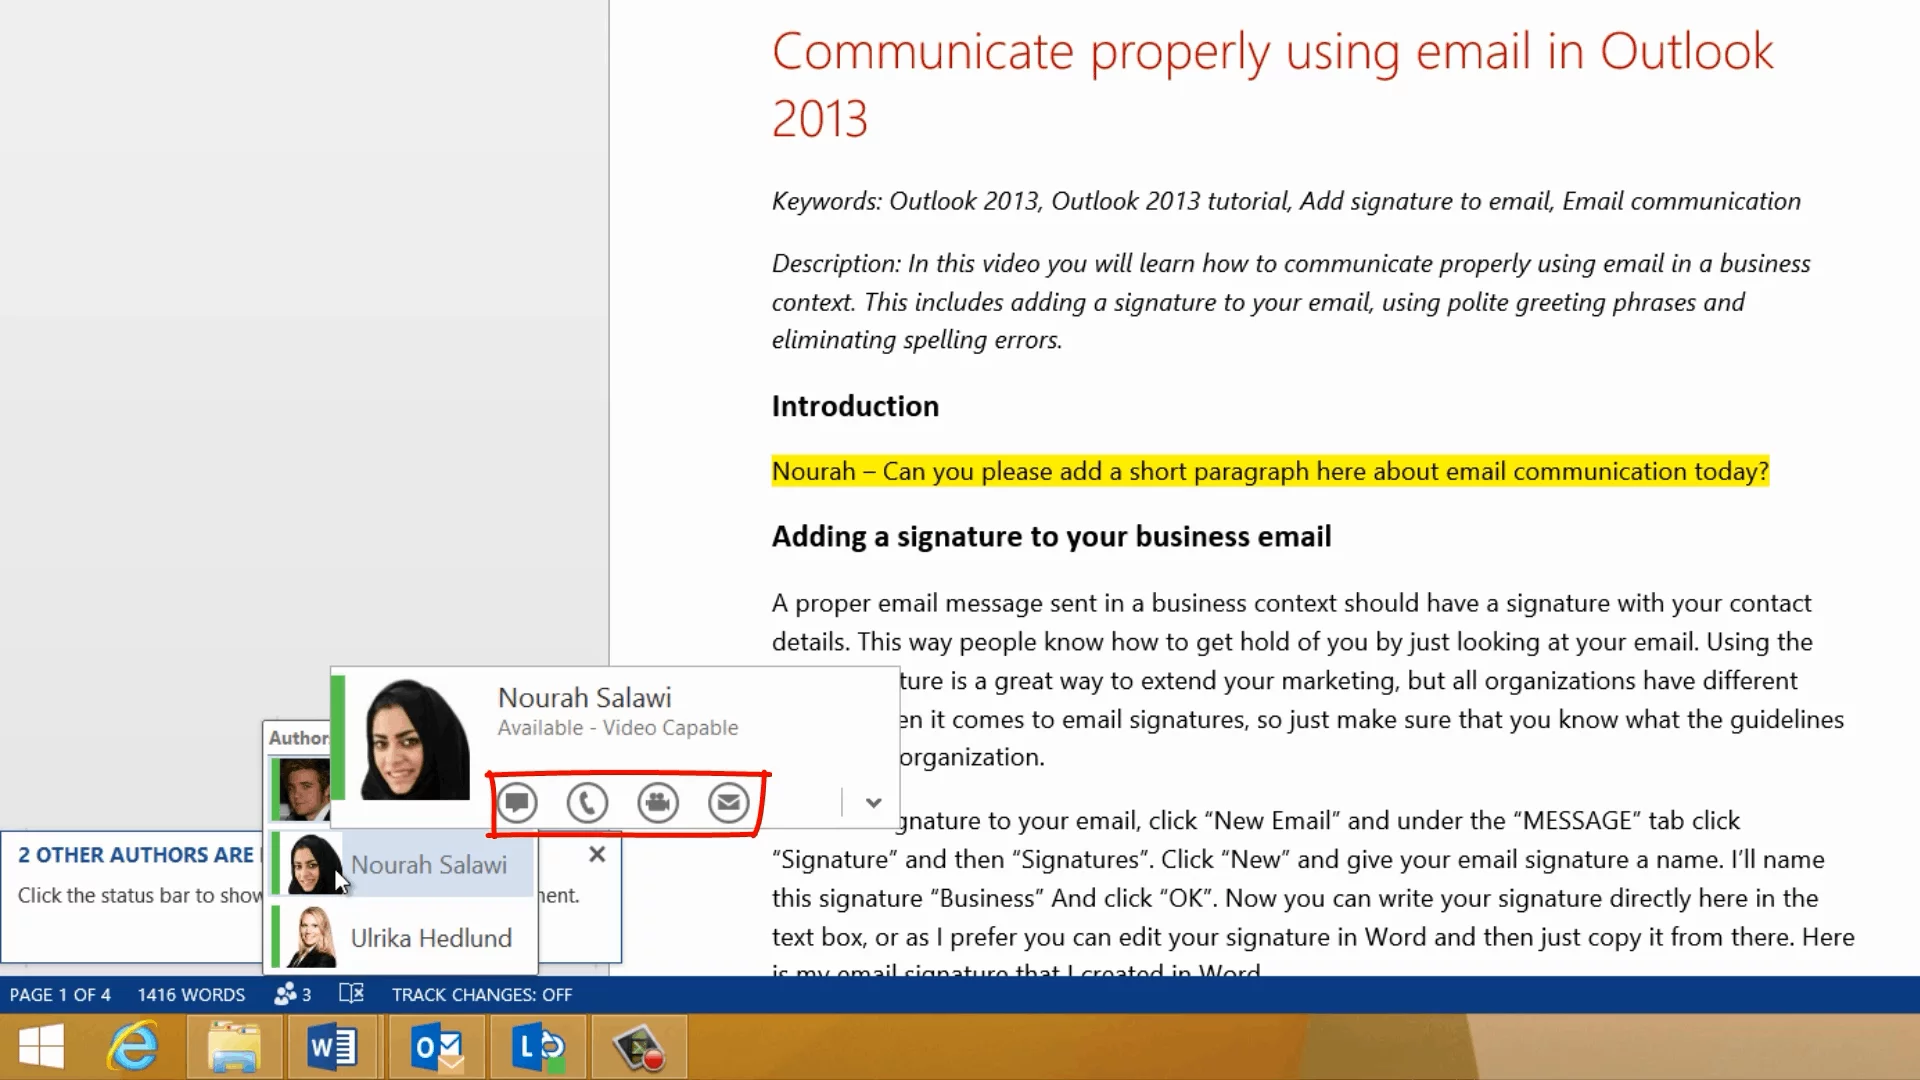Open Internet Explorer from the taskbar

133,1047
